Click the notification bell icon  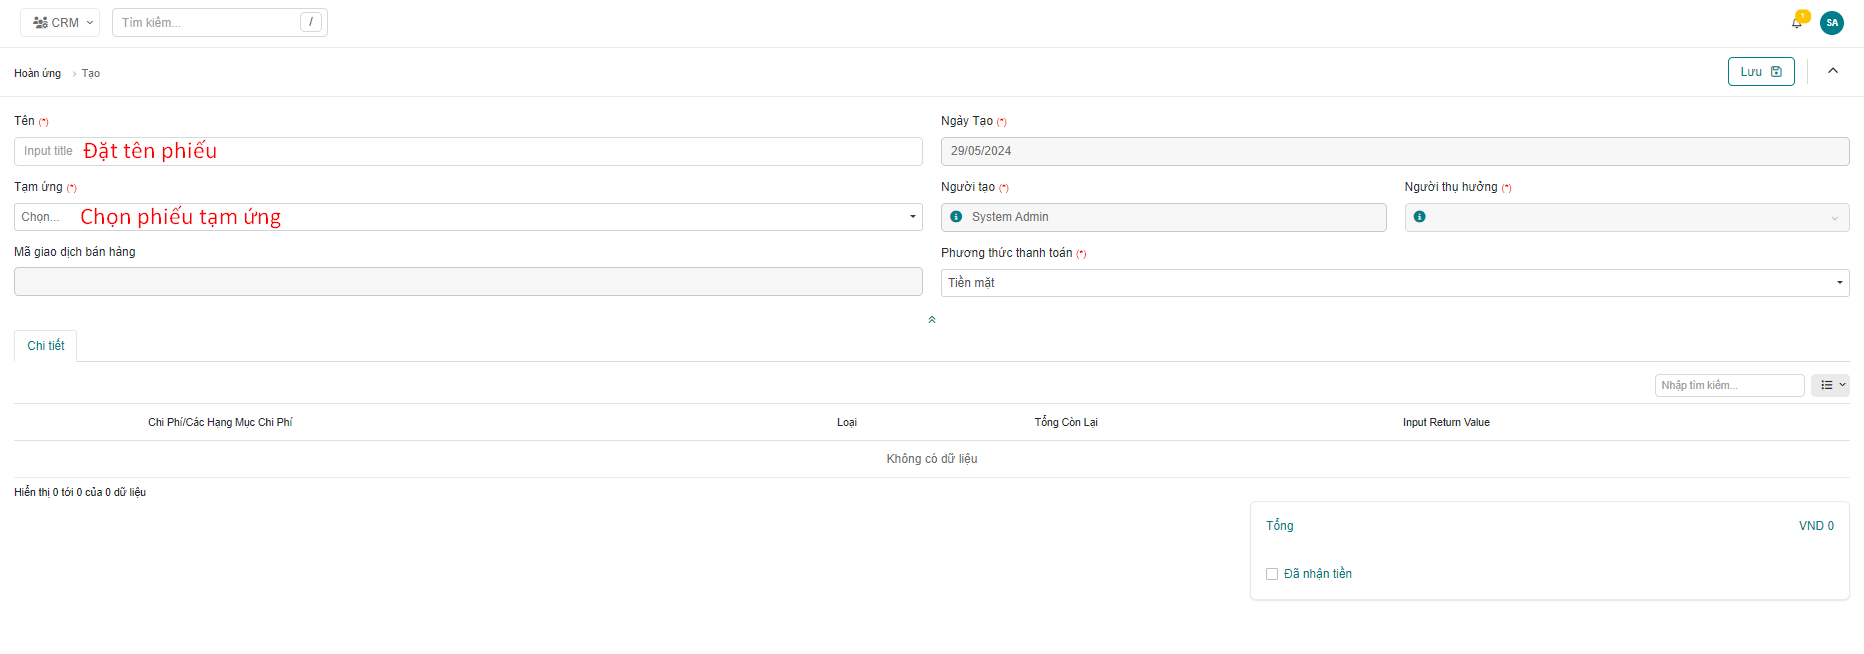[x=1797, y=22]
